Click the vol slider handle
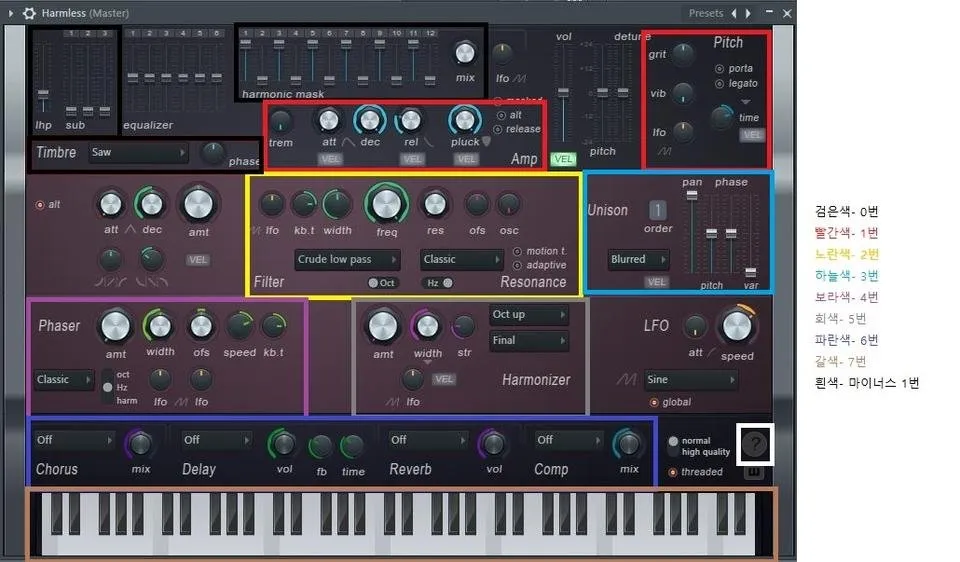 (x=563, y=92)
